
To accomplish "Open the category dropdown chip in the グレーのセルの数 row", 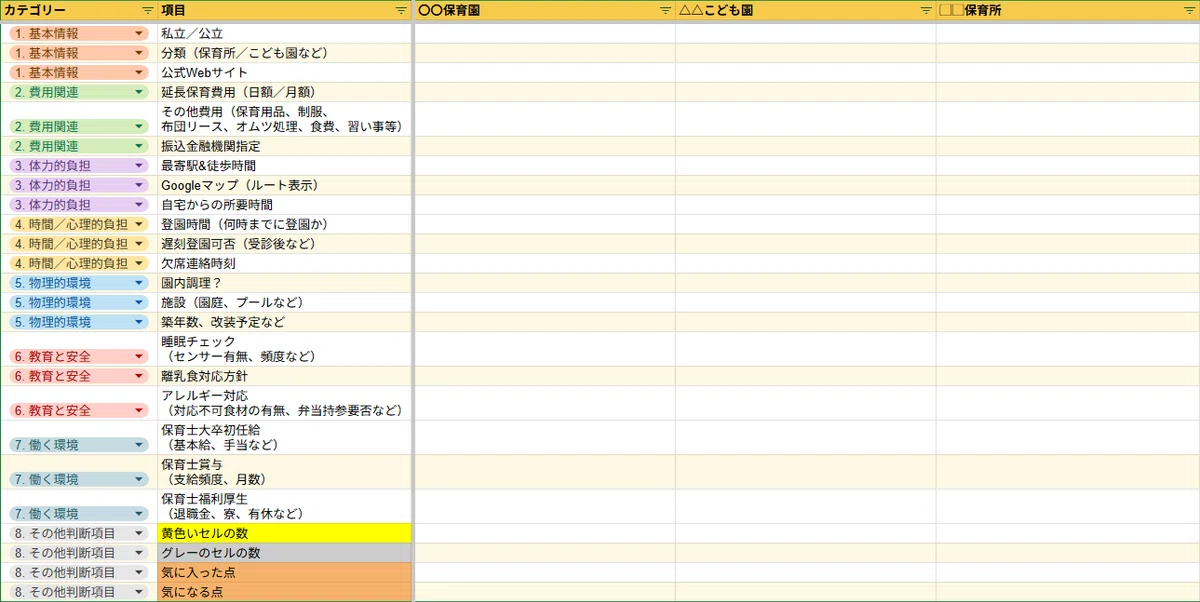I will pos(79,553).
